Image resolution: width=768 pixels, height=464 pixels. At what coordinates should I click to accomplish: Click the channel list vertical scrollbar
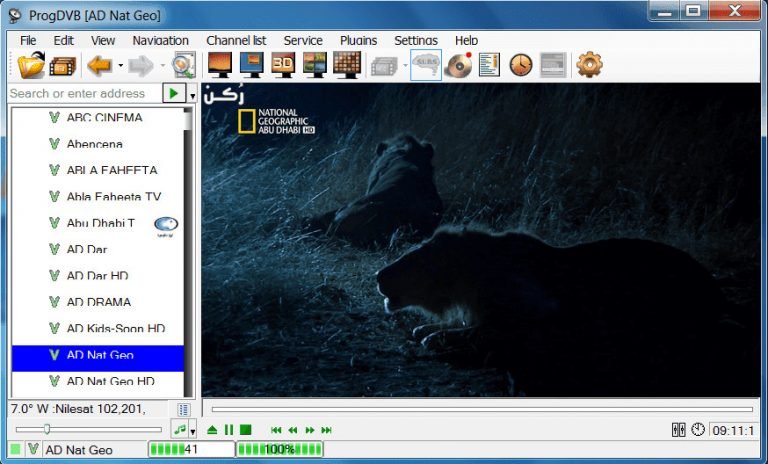click(189, 252)
